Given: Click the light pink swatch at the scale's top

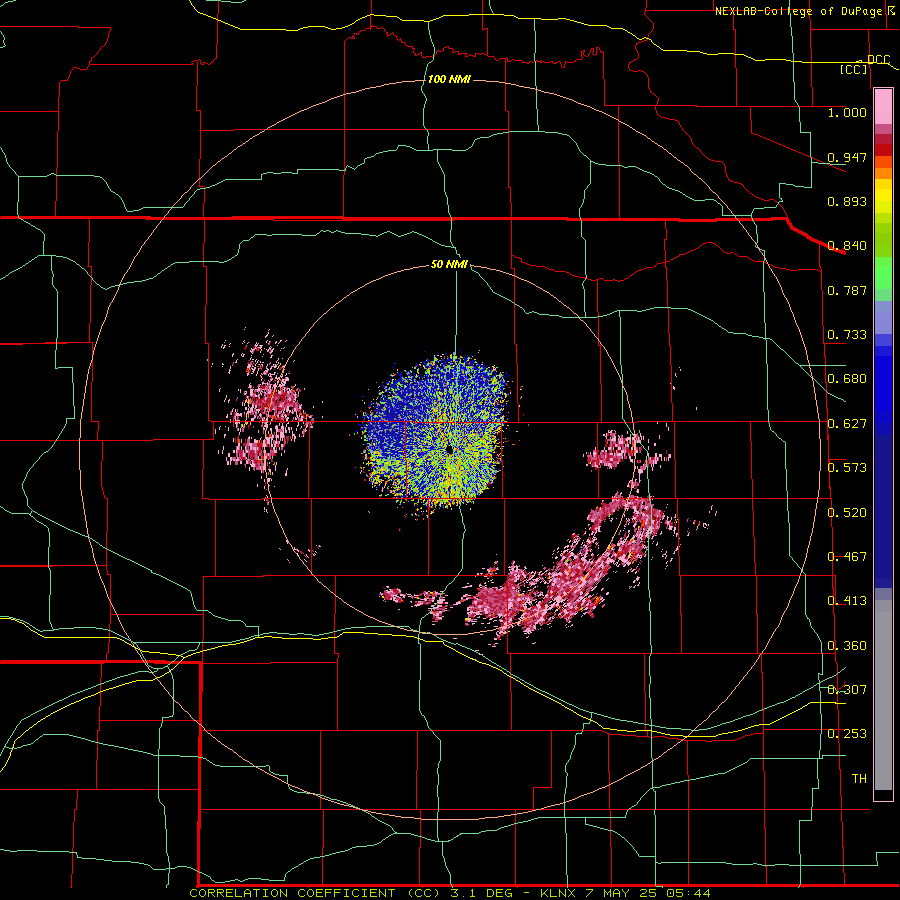Looking at the screenshot, I should [x=883, y=107].
